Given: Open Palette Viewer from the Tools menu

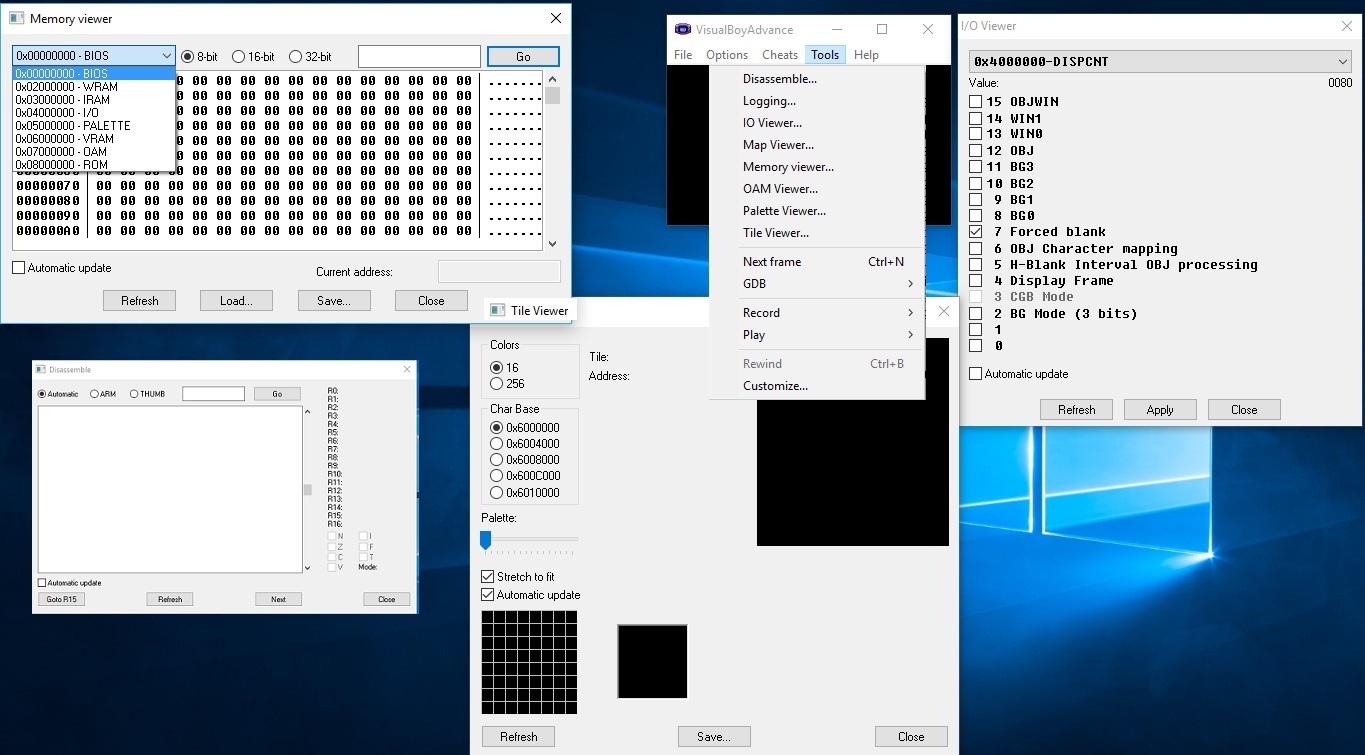Looking at the screenshot, I should click(784, 211).
